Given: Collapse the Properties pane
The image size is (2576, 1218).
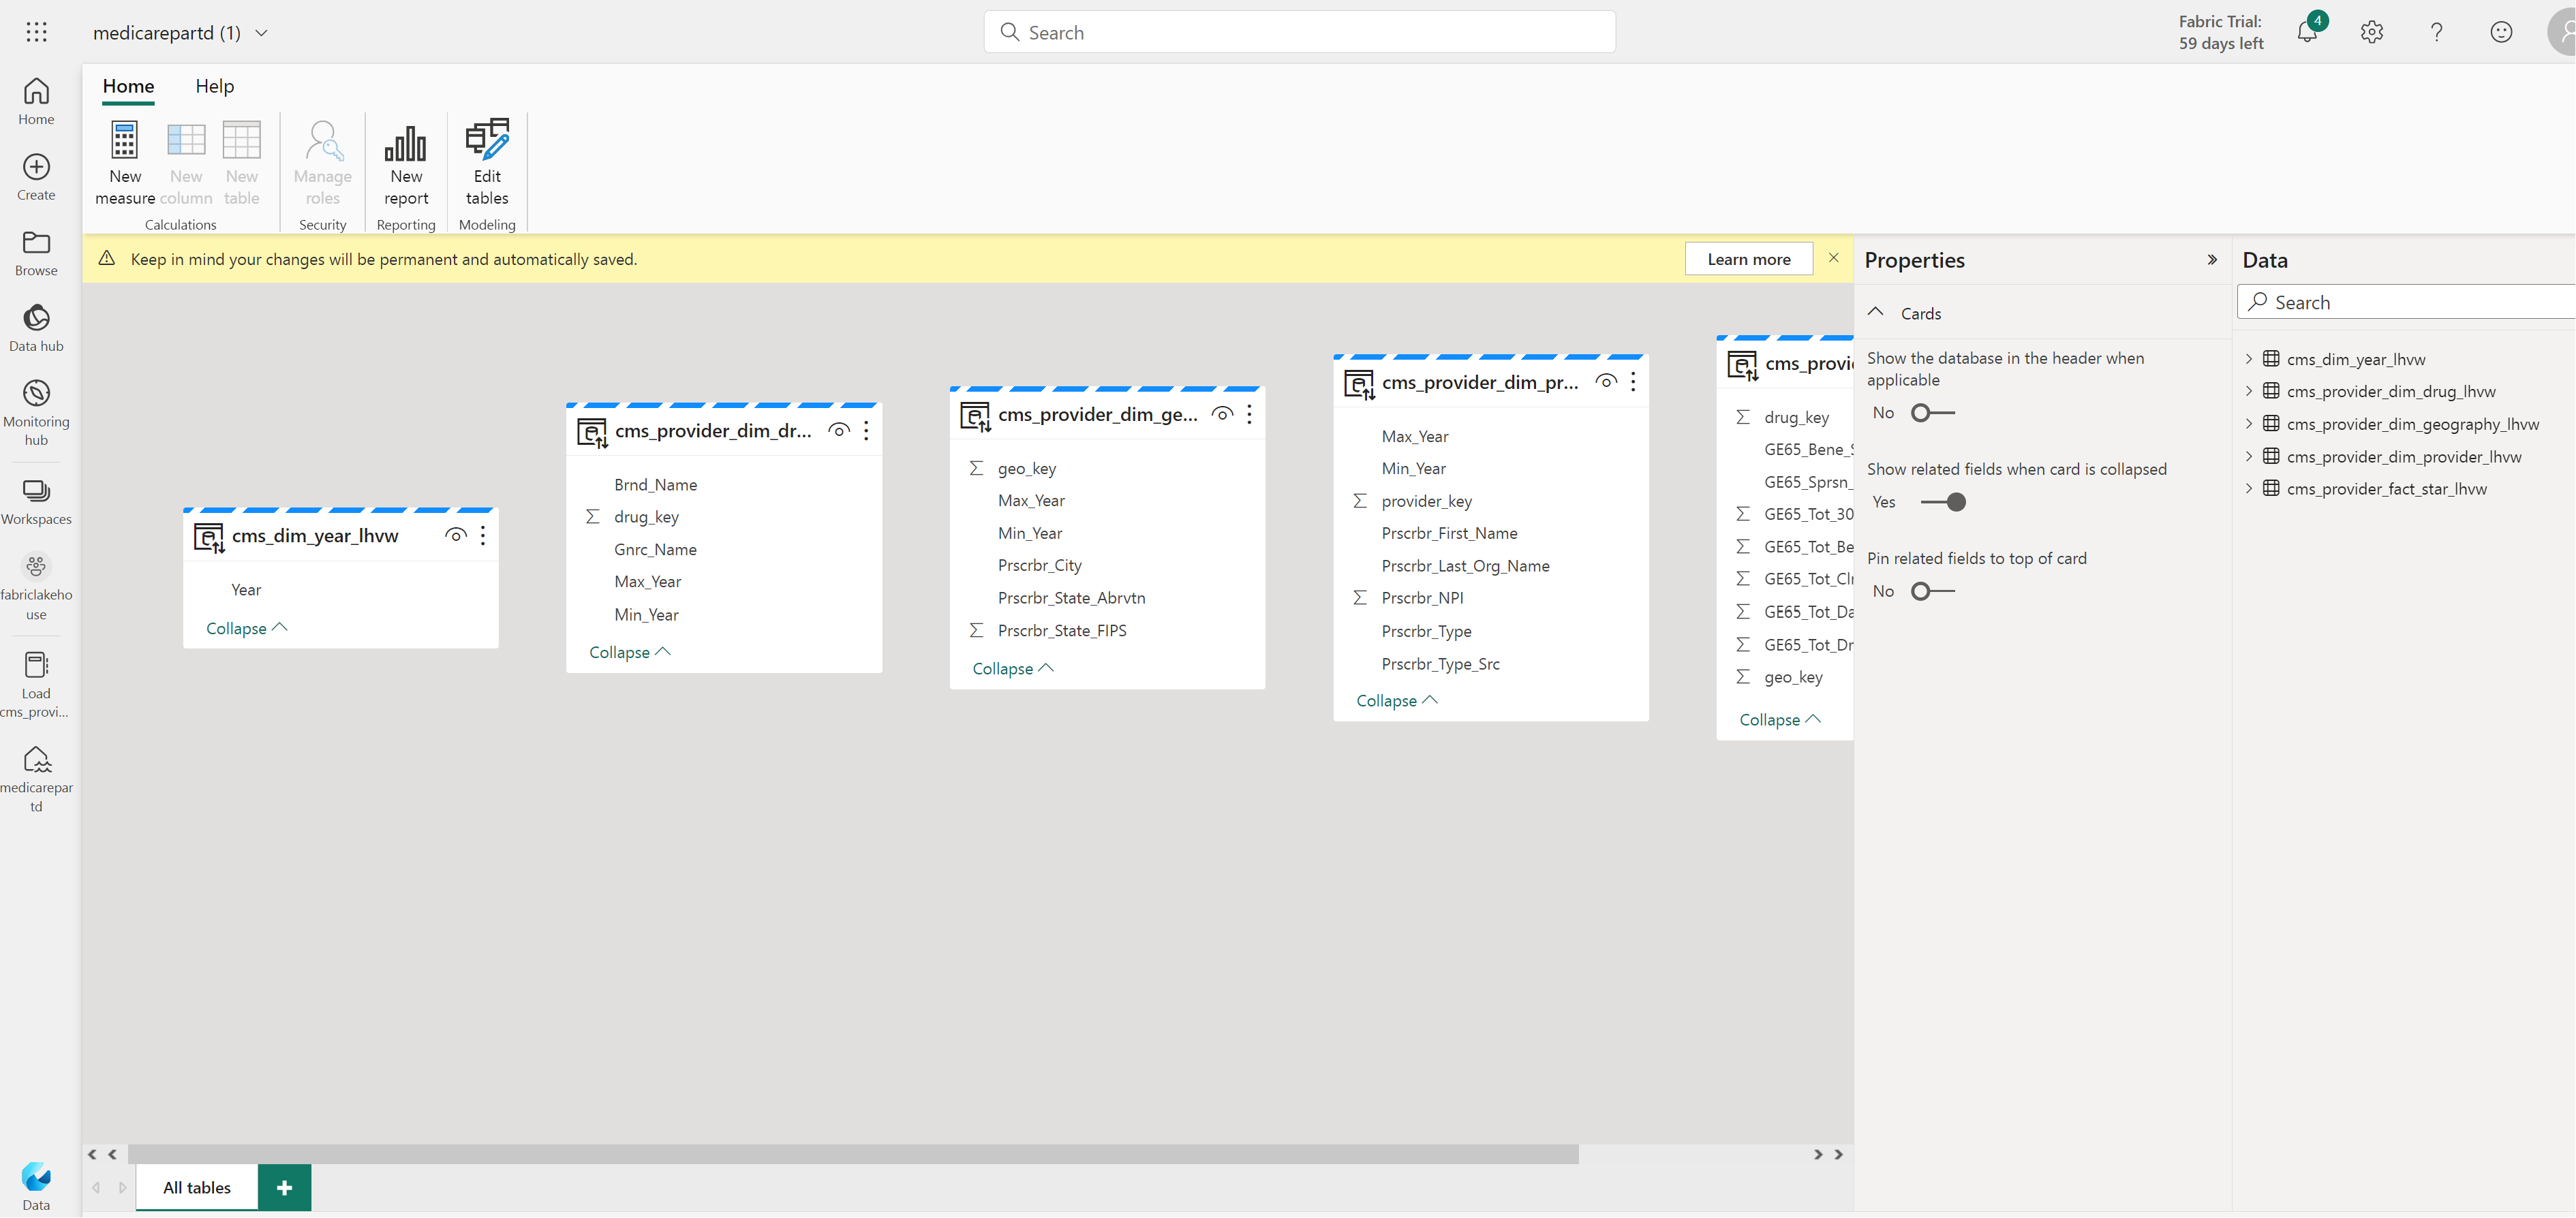Looking at the screenshot, I should 2212,260.
